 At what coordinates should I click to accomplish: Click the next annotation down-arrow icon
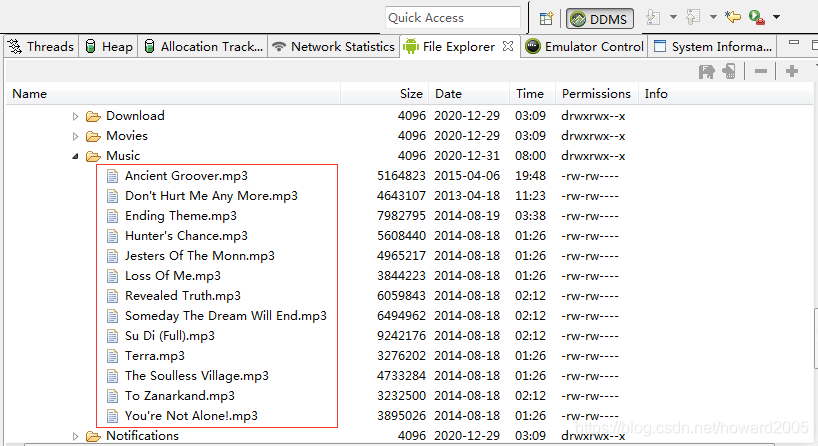click(x=653, y=17)
